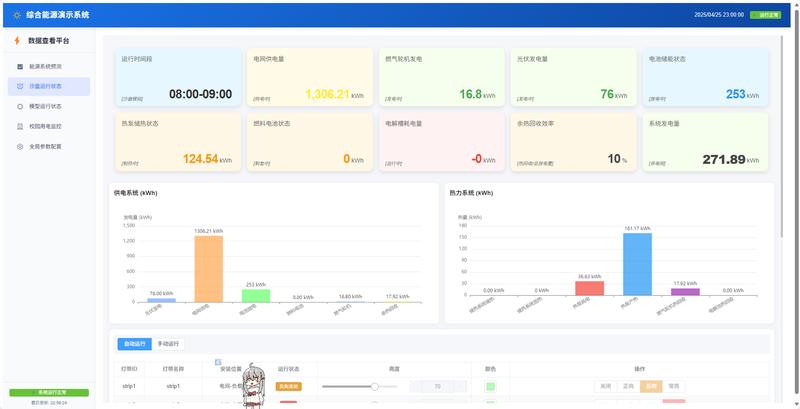Click the sun logo icon in header

[17, 15]
